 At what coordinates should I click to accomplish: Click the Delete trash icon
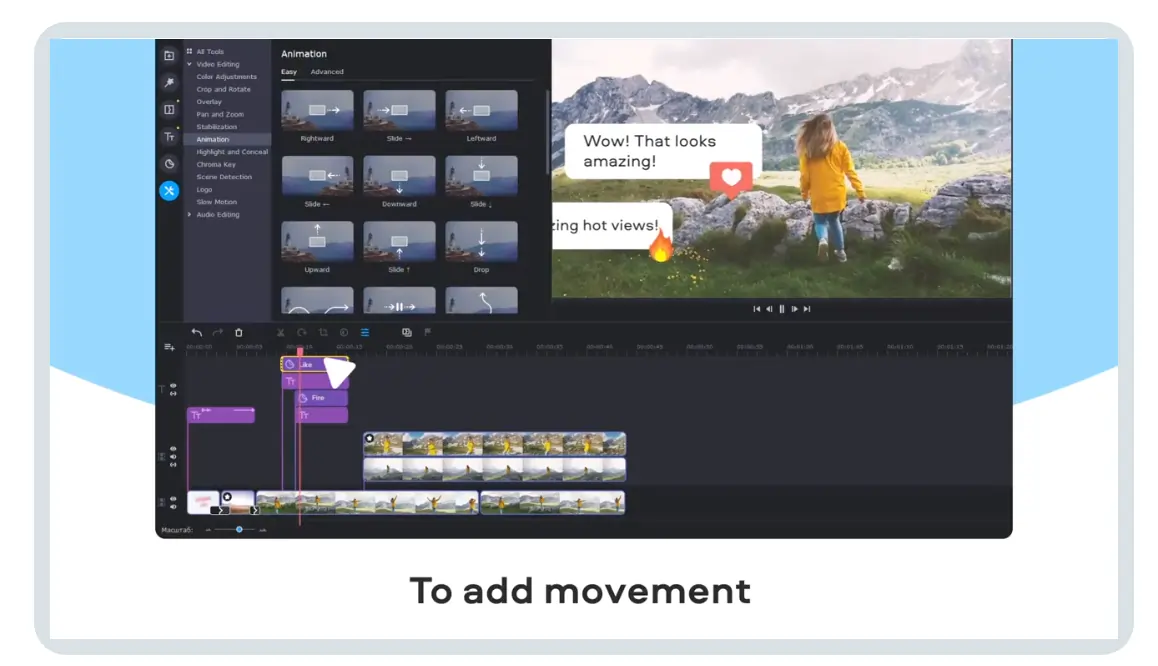(239, 333)
